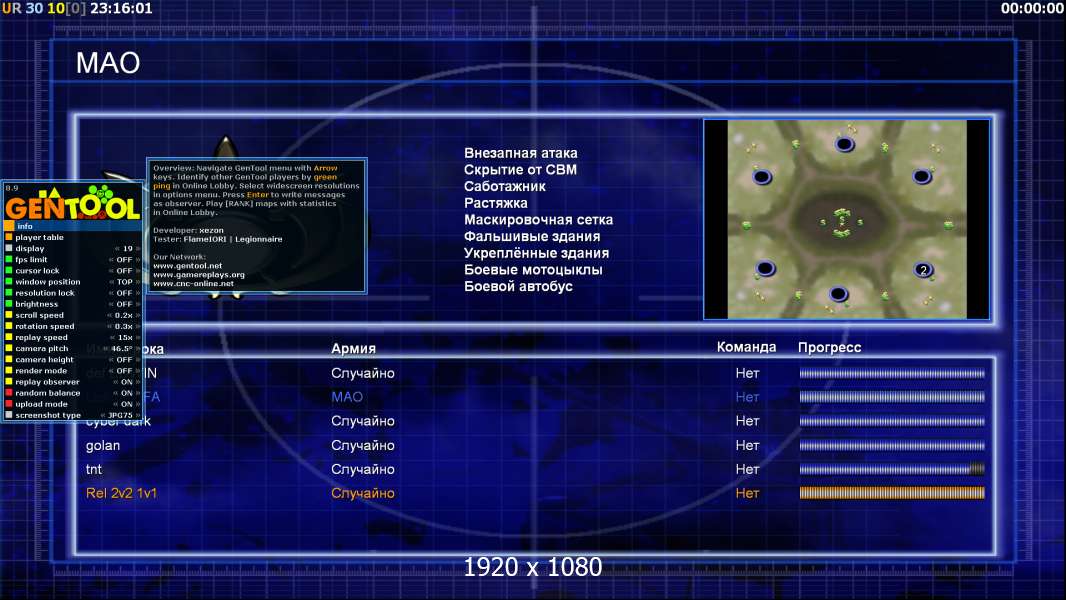Click the green square beside window position
This screenshot has width=1066, height=600.
click(9, 281)
